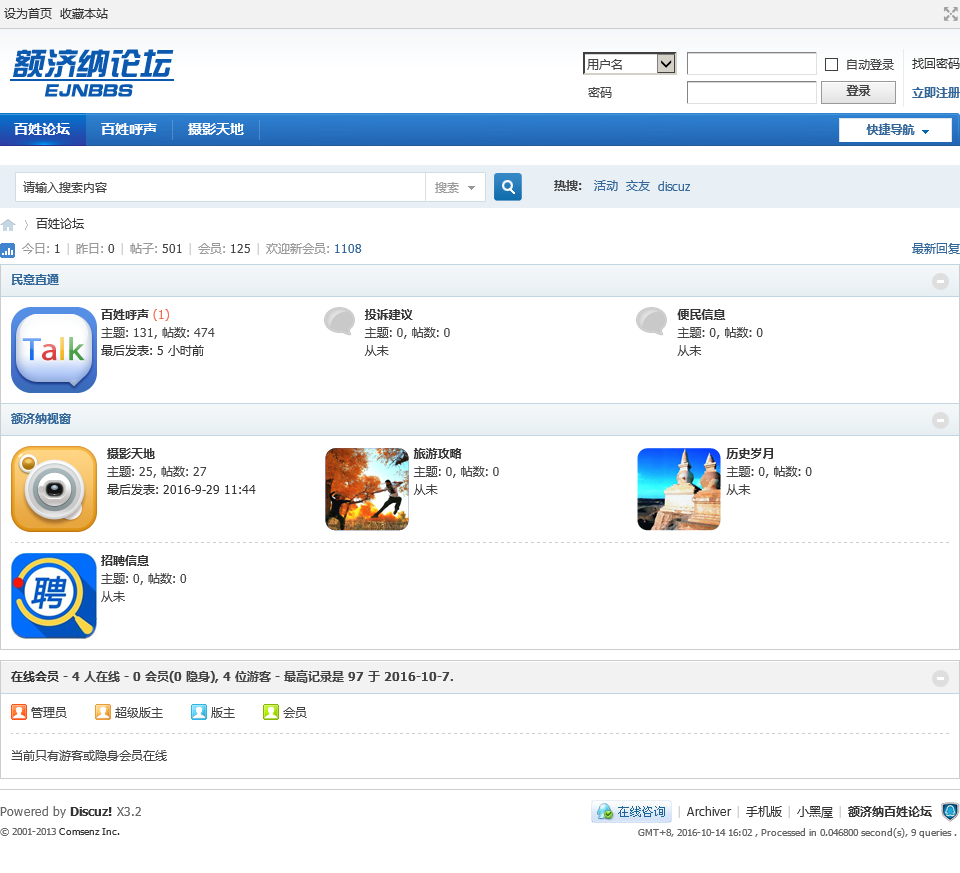Click the 民意直通 category heading
This screenshot has width=960, height=873.
[35, 280]
